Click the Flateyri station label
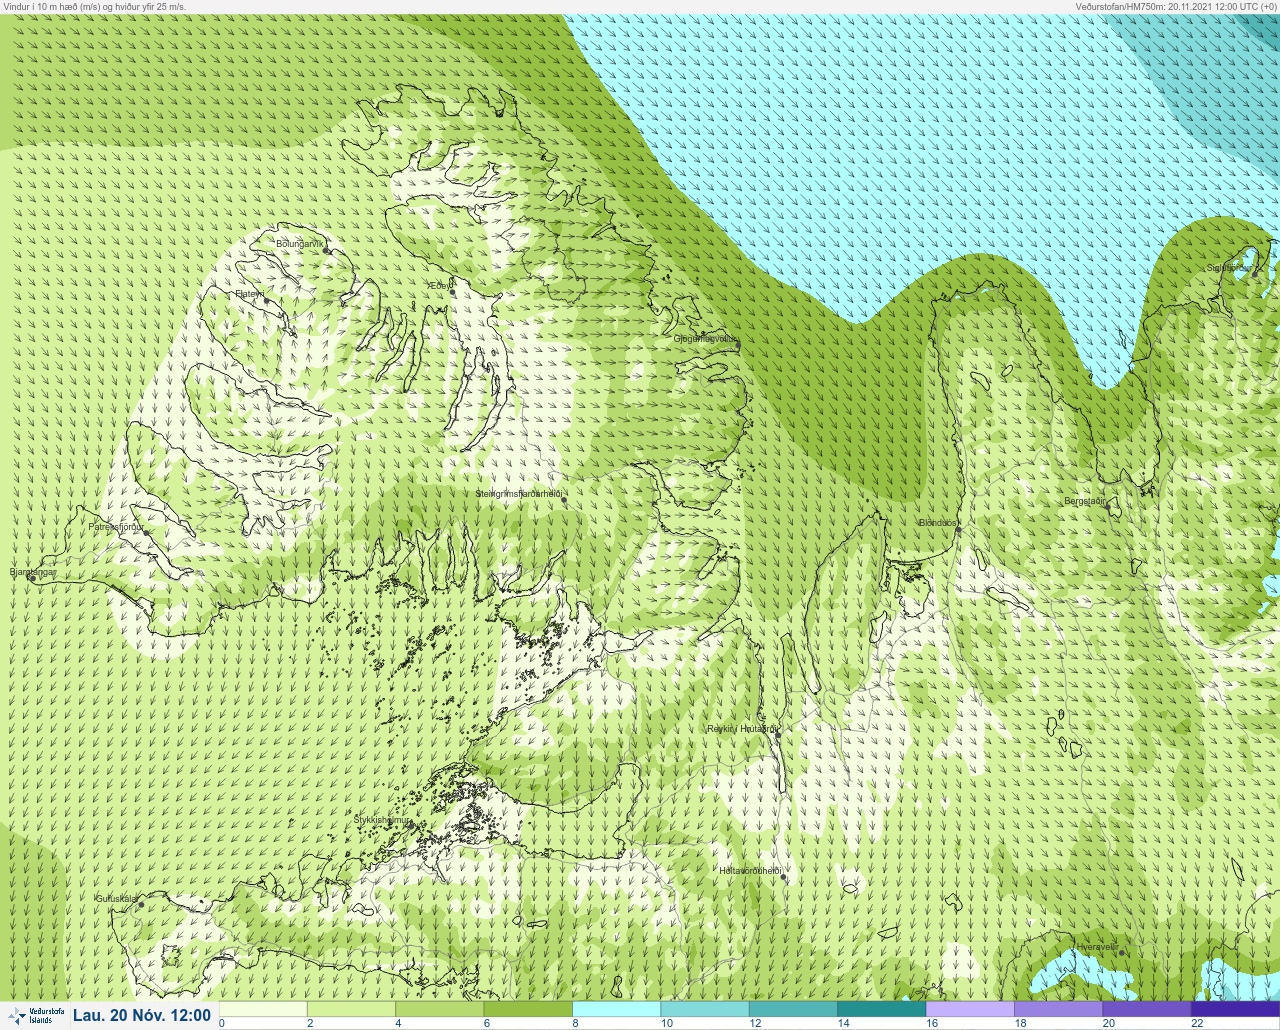Viewport: 1280px width, 1030px height. tap(250, 294)
